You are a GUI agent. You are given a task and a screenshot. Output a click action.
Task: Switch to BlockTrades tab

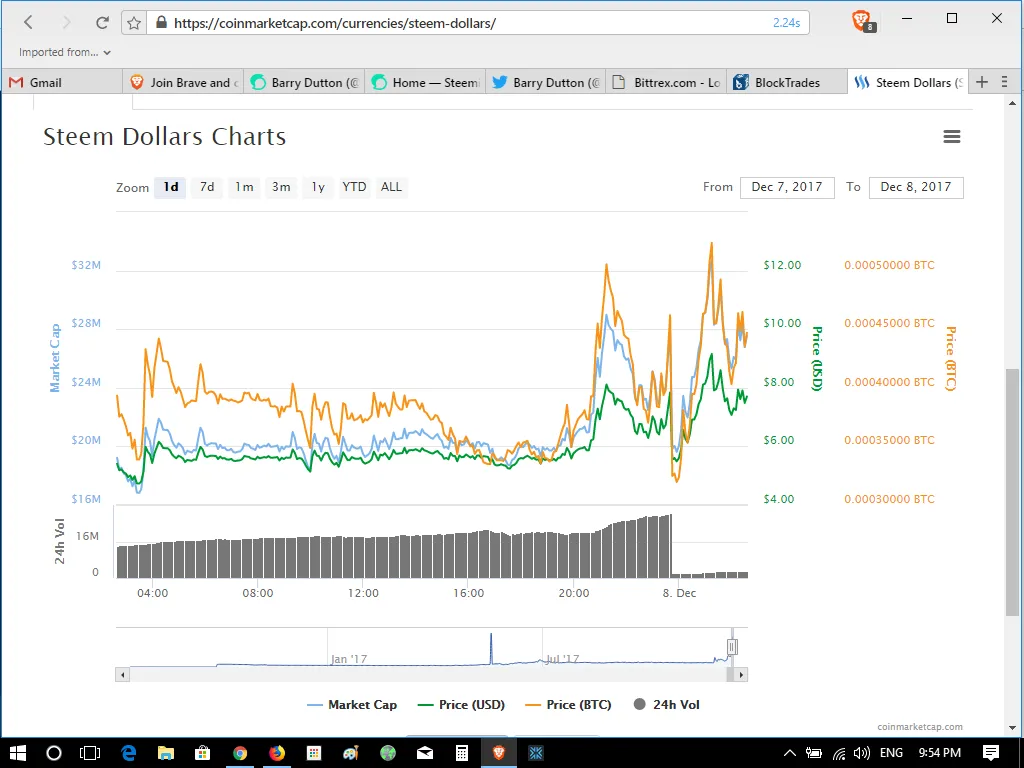coord(788,82)
